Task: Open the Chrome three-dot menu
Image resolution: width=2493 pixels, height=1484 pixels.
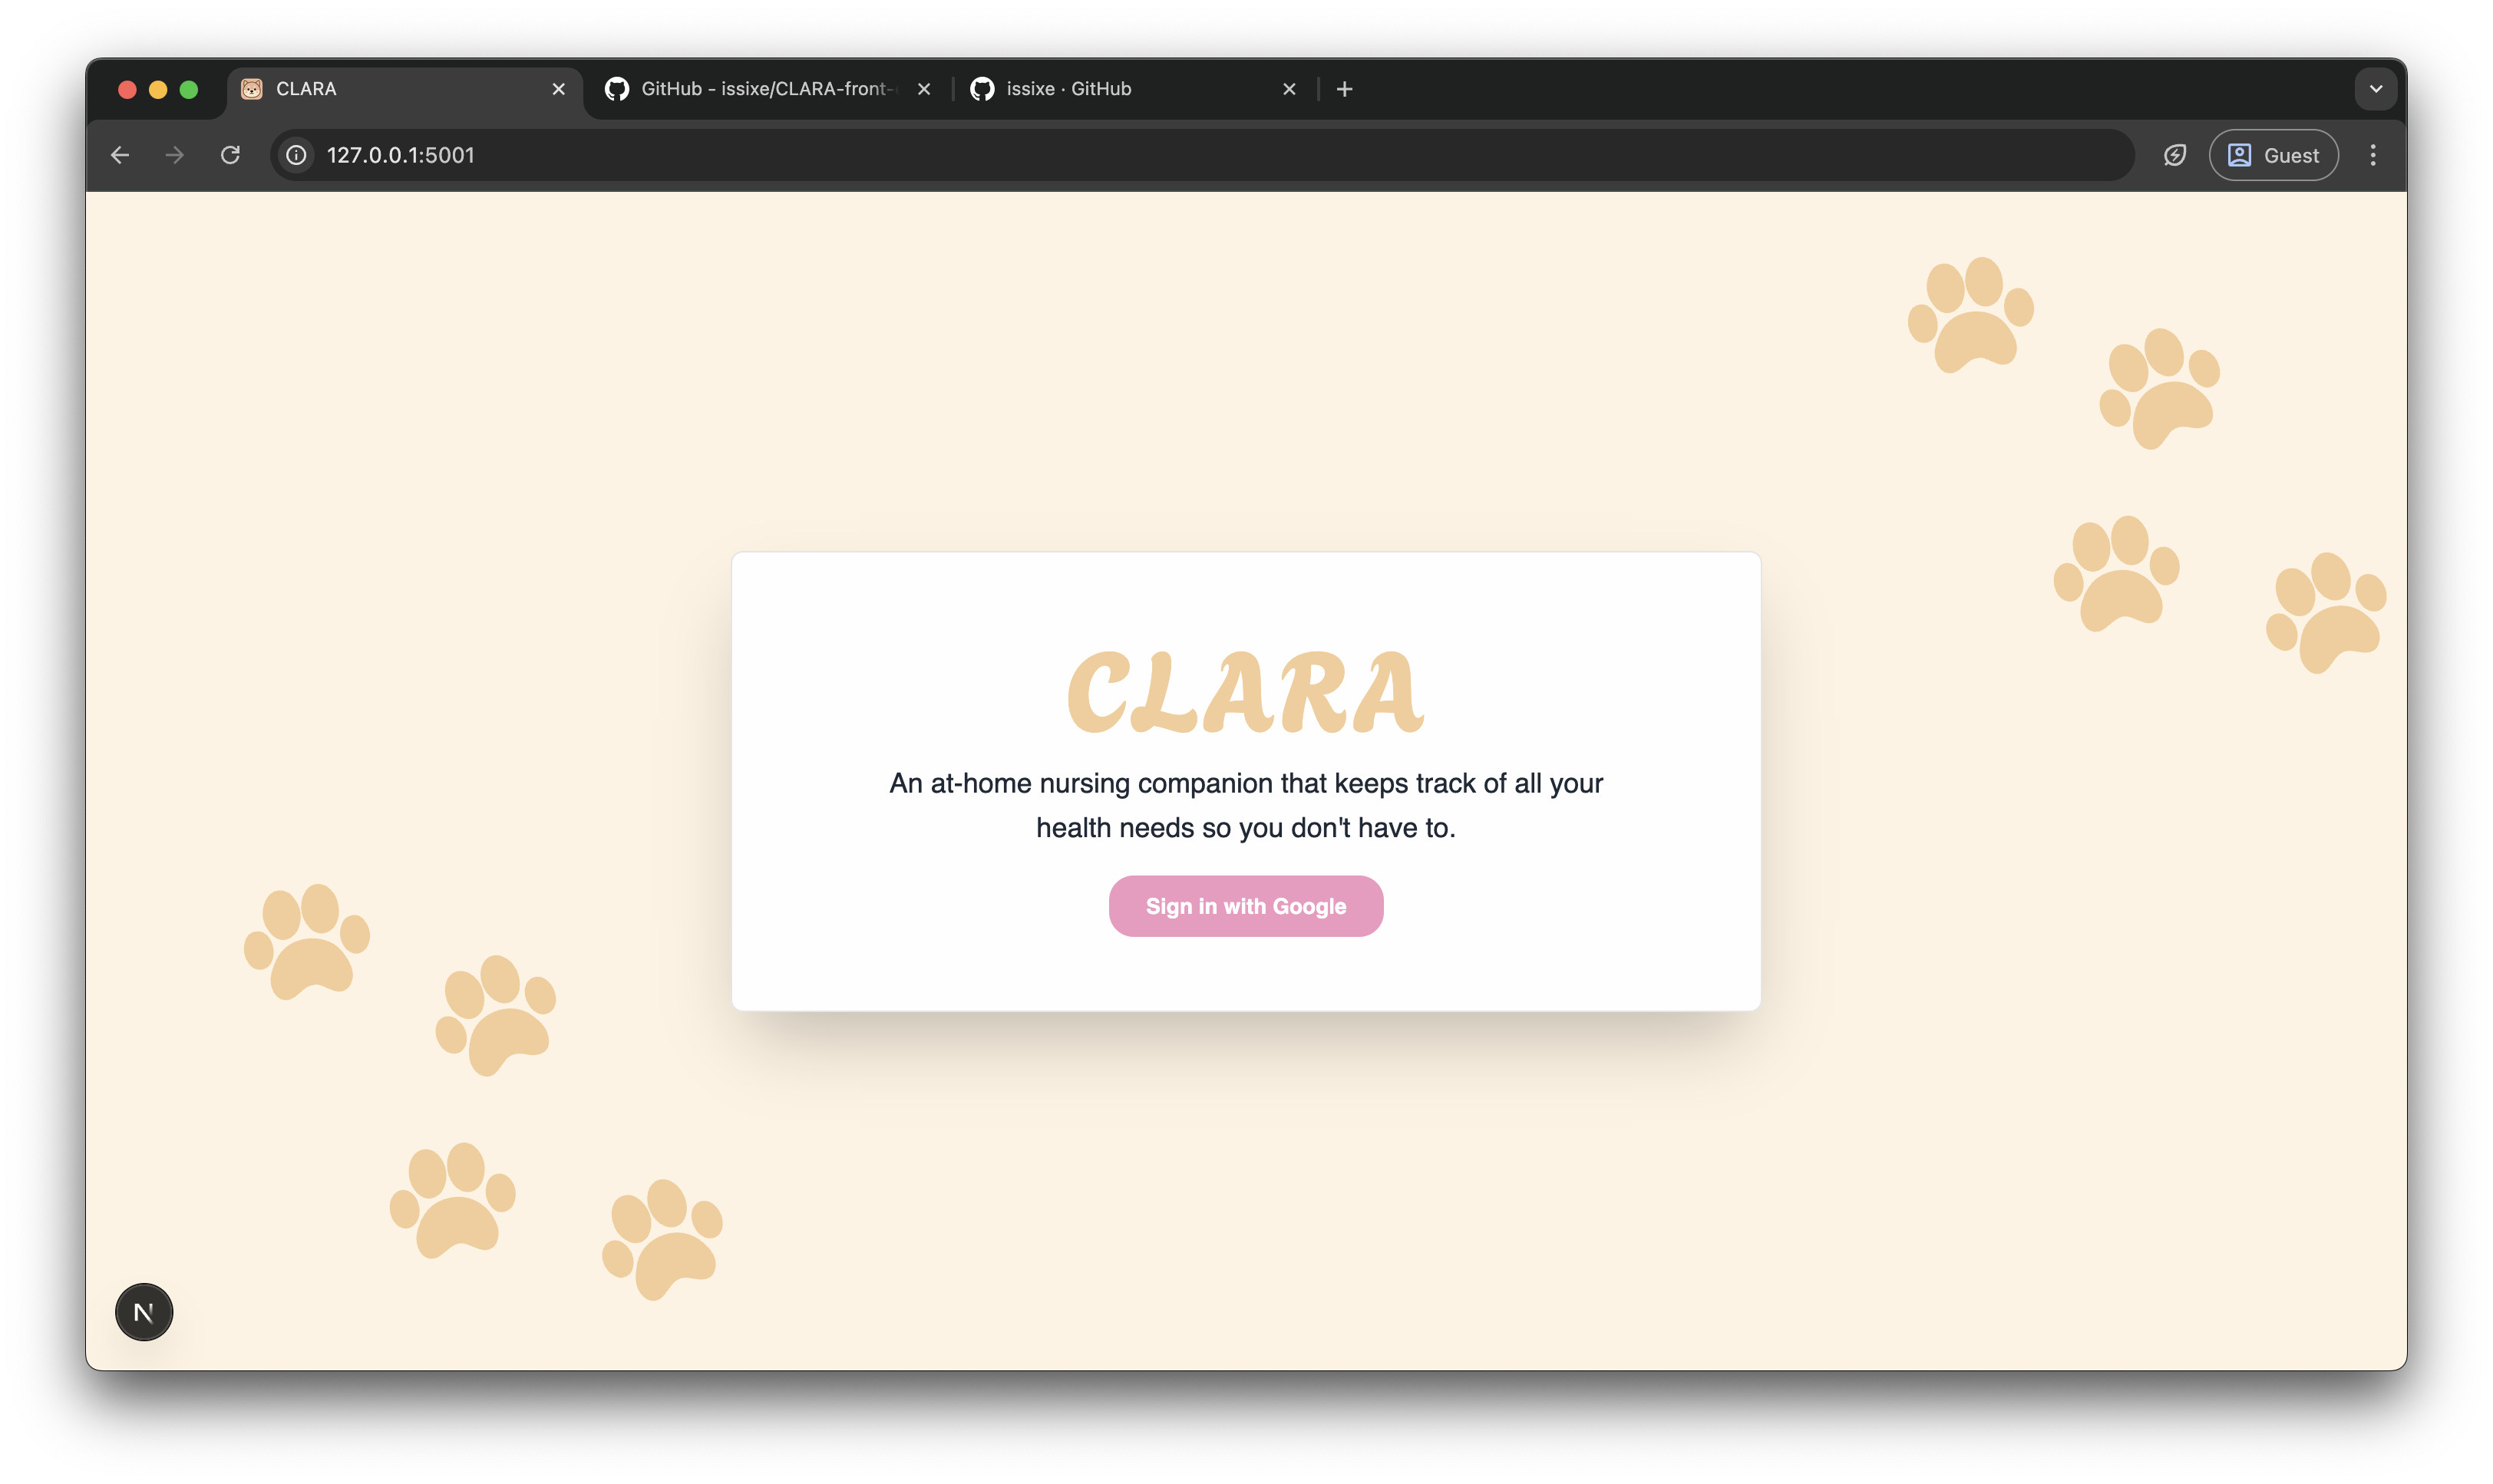Action: pos(2373,155)
